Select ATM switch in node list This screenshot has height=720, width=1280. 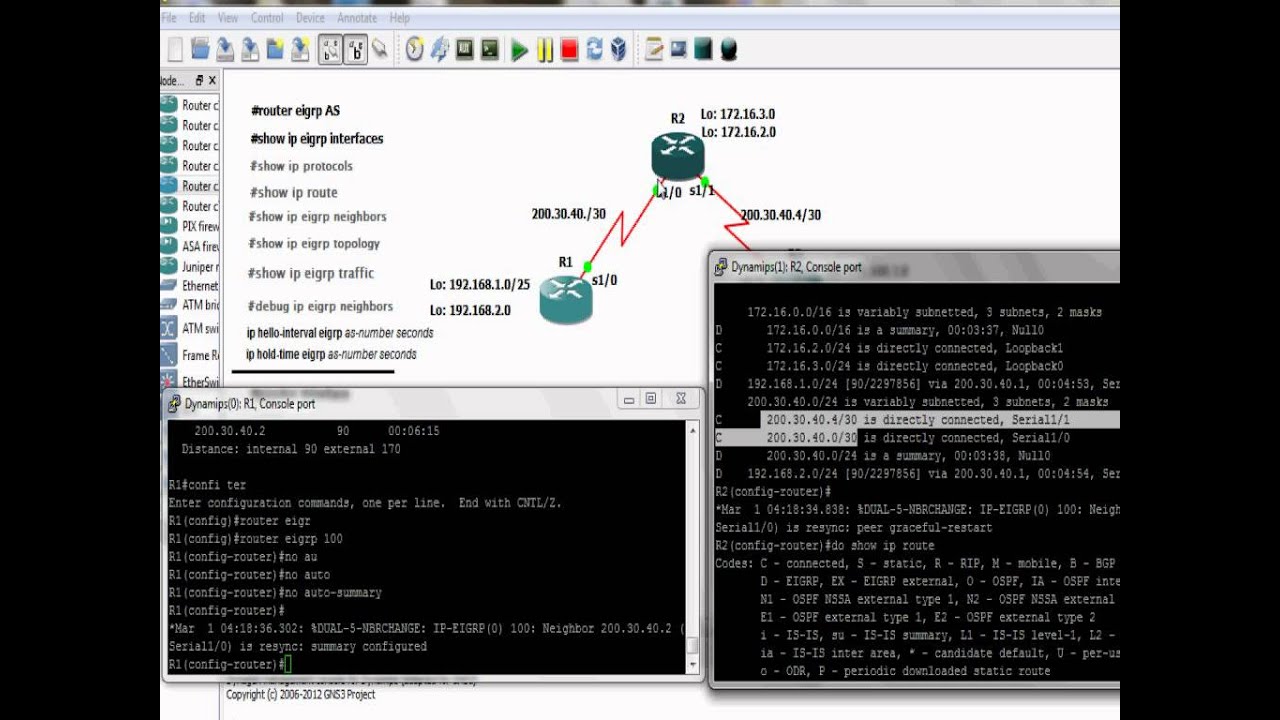tap(190, 328)
